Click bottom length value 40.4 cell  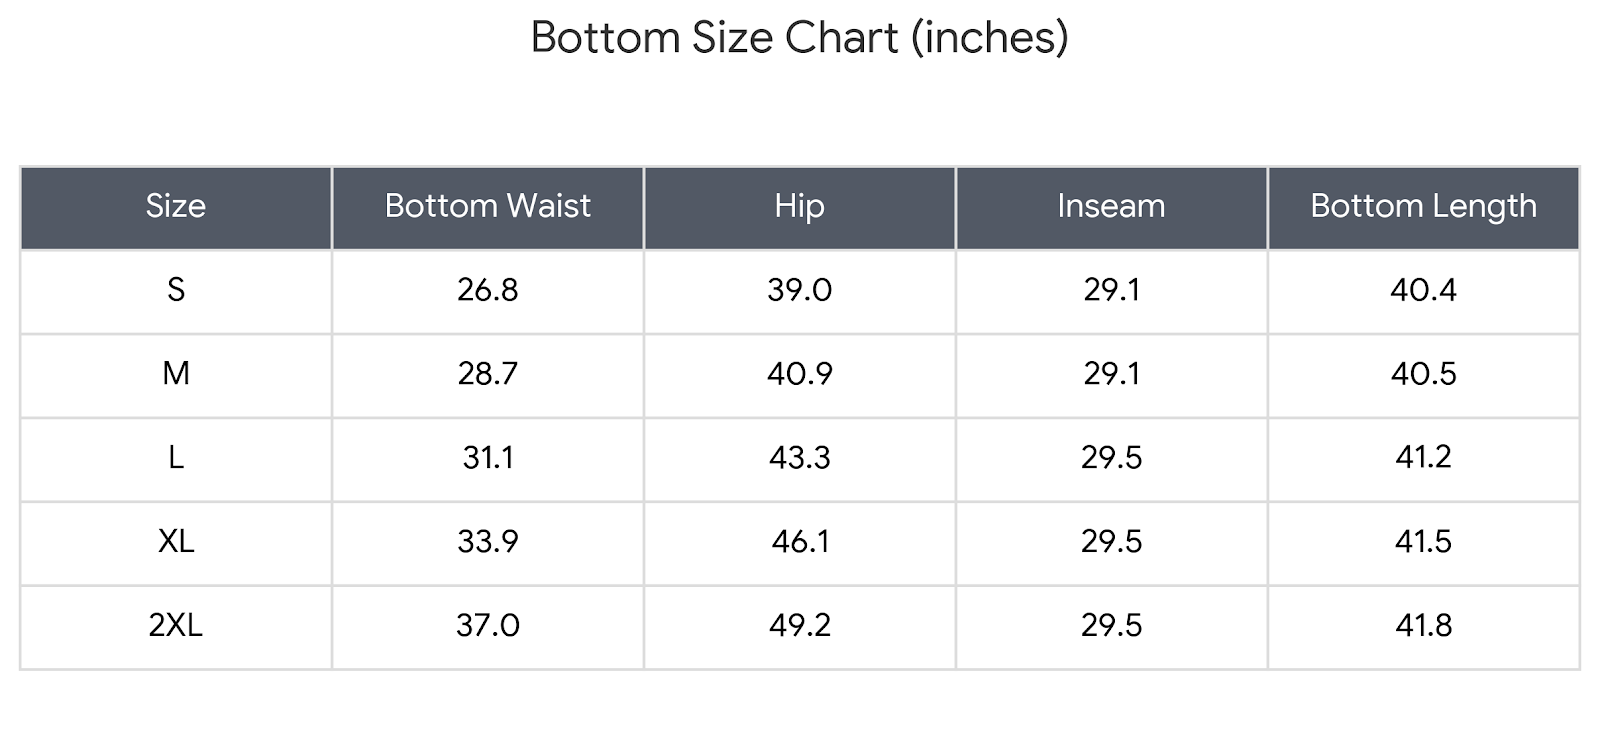point(1423,290)
